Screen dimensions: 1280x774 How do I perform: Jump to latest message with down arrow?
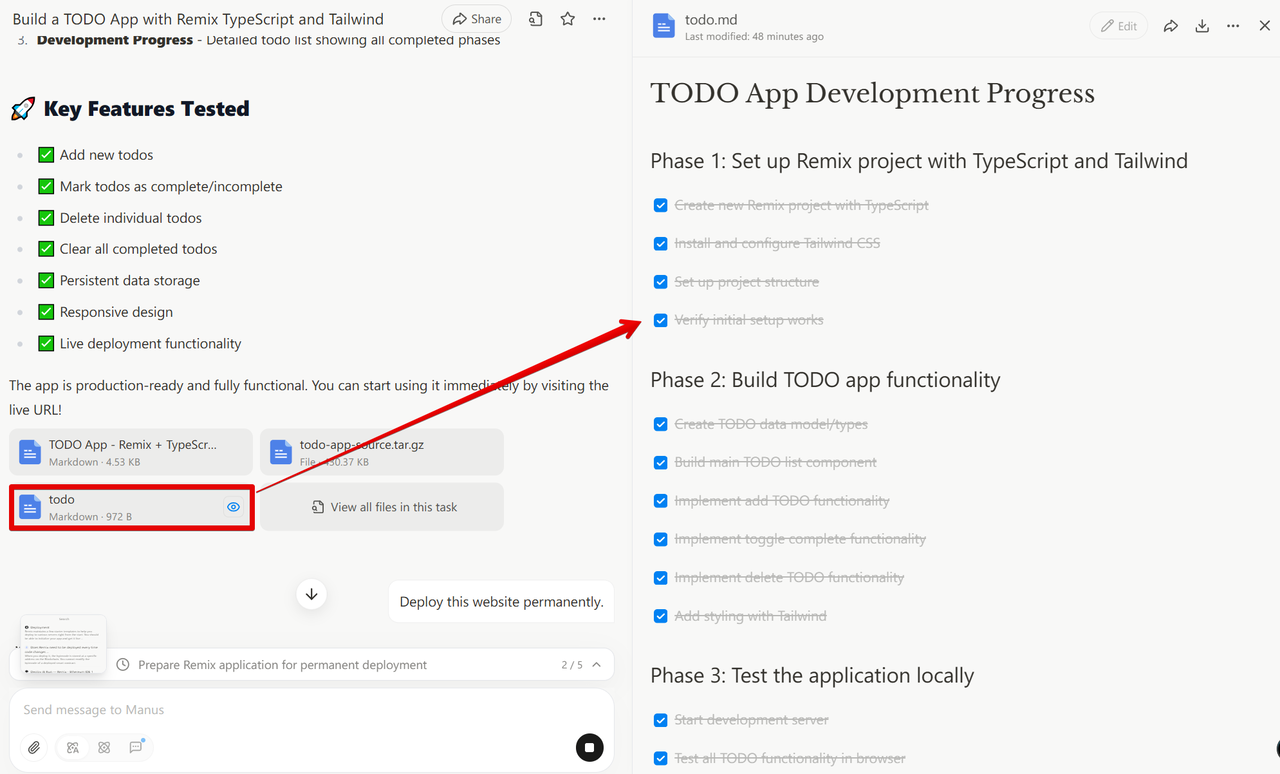tap(312, 594)
